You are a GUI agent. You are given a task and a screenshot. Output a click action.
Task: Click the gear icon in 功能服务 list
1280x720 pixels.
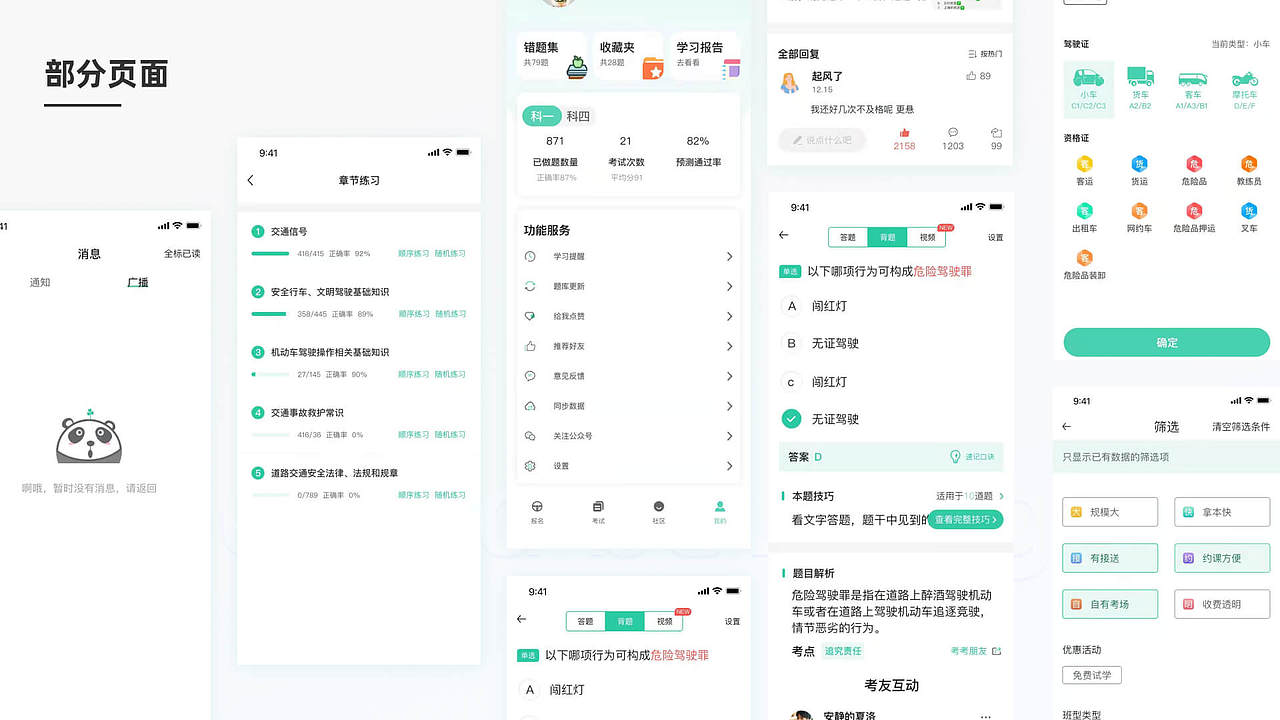point(530,466)
